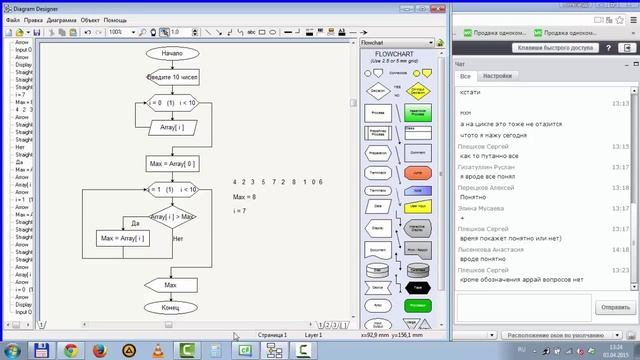Select the right-angle connector tool
Screen dimensions: 640x360
[x=229, y=32]
